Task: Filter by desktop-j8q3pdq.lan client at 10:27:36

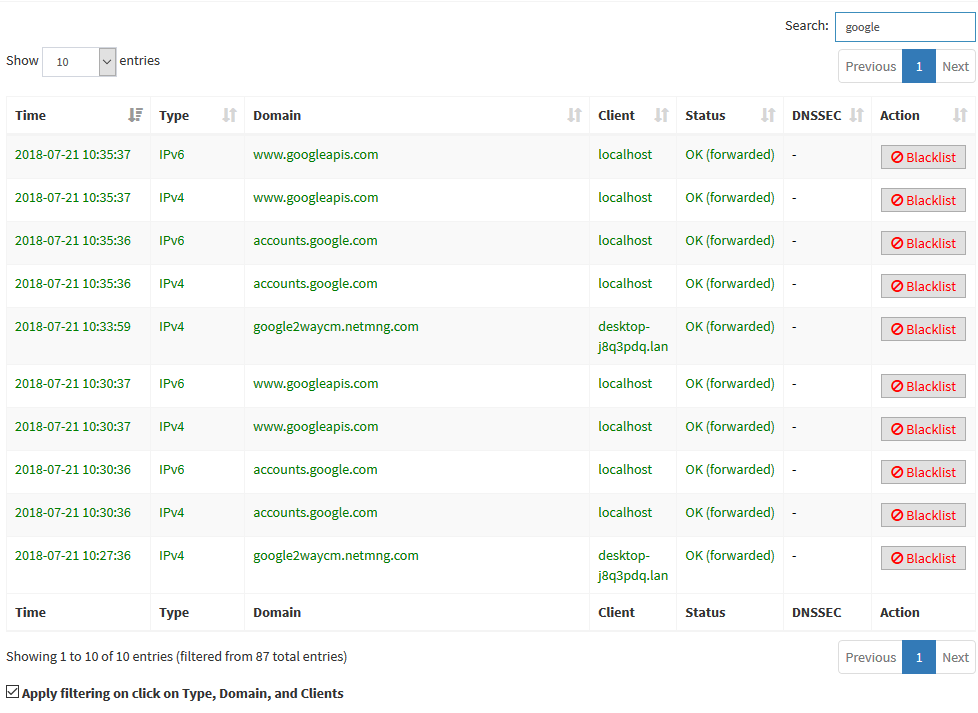Action: pos(632,565)
